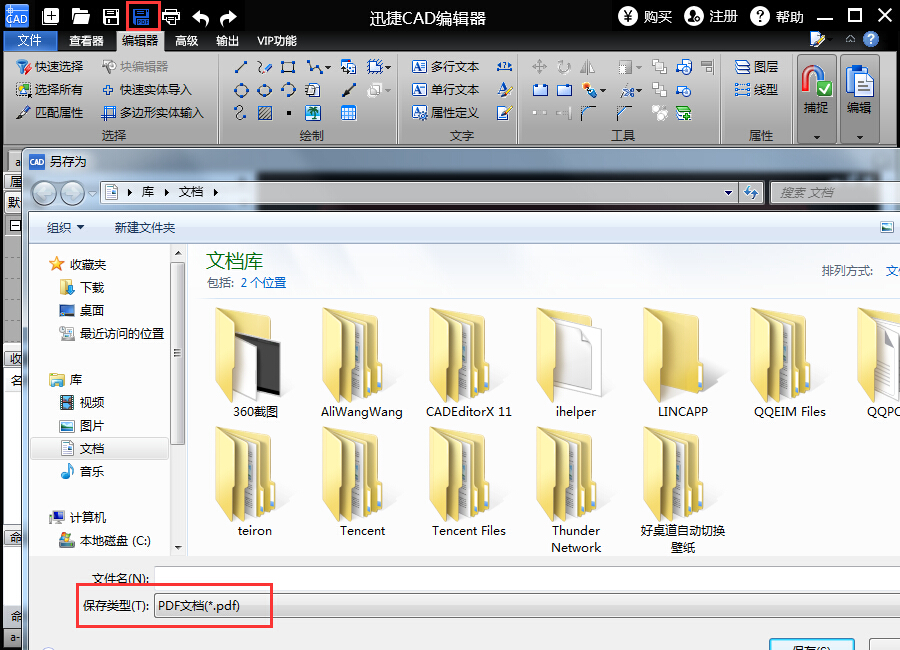Screen dimensions: 900x650
Task: Click the Edit (编辑) clipboard button
Action: click(859, 89)
